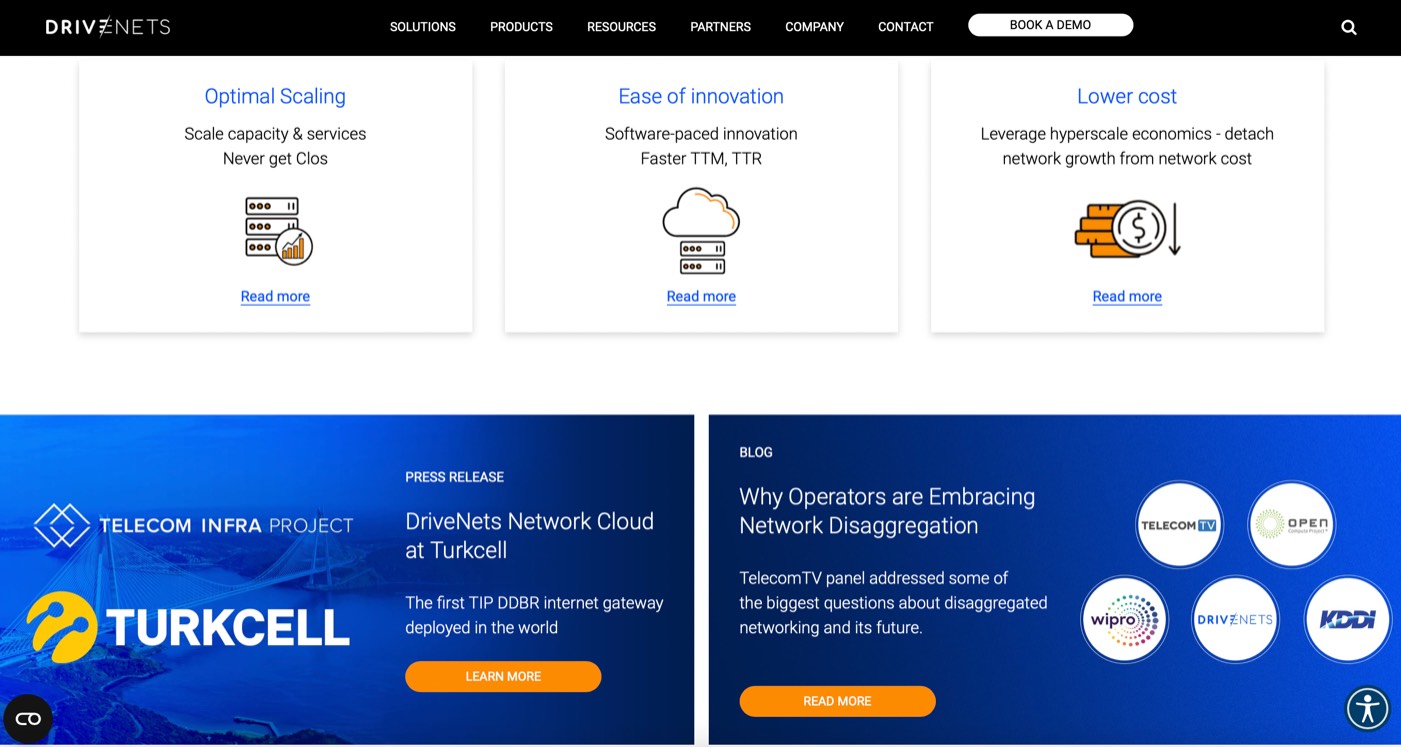Click the Open Compute Project circular logo

click(x=1292, y=524)
